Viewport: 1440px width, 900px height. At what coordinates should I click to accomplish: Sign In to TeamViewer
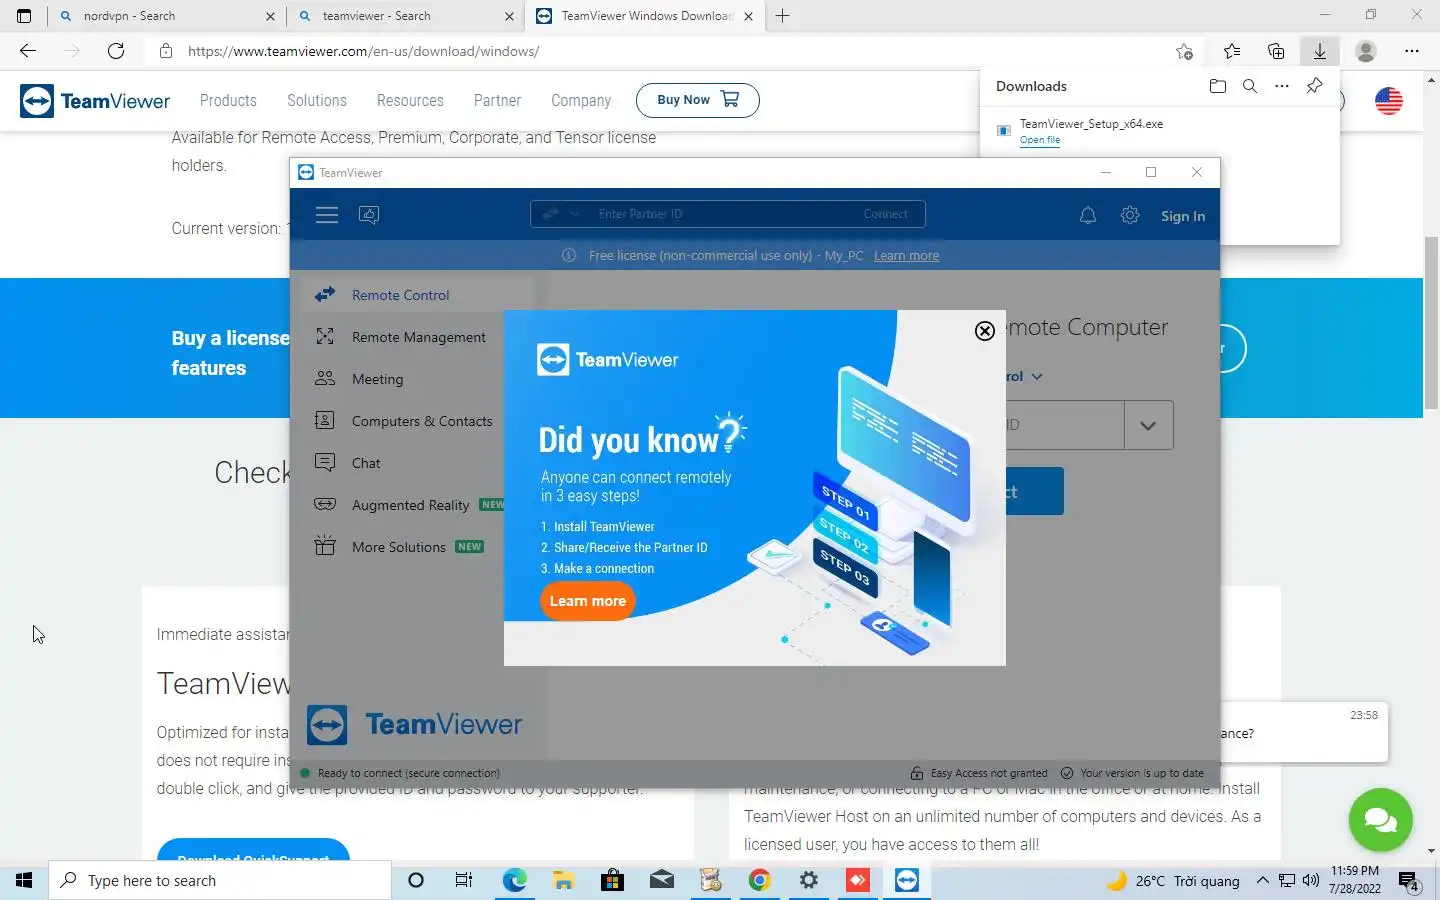click(x=1183, y=216)
